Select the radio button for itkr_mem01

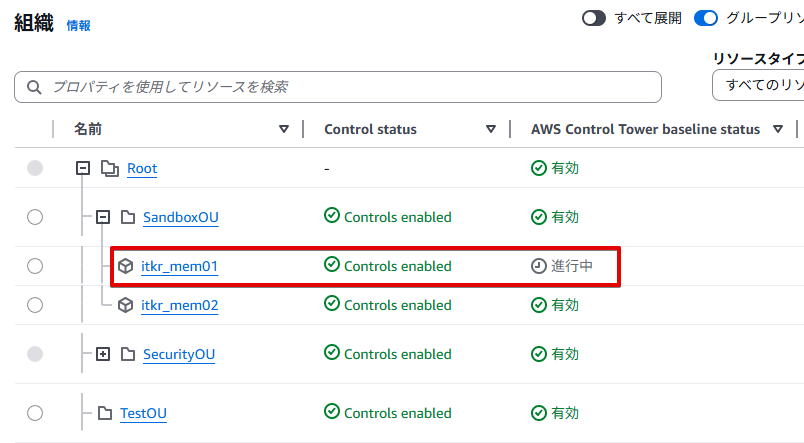[x=35, y=266]
